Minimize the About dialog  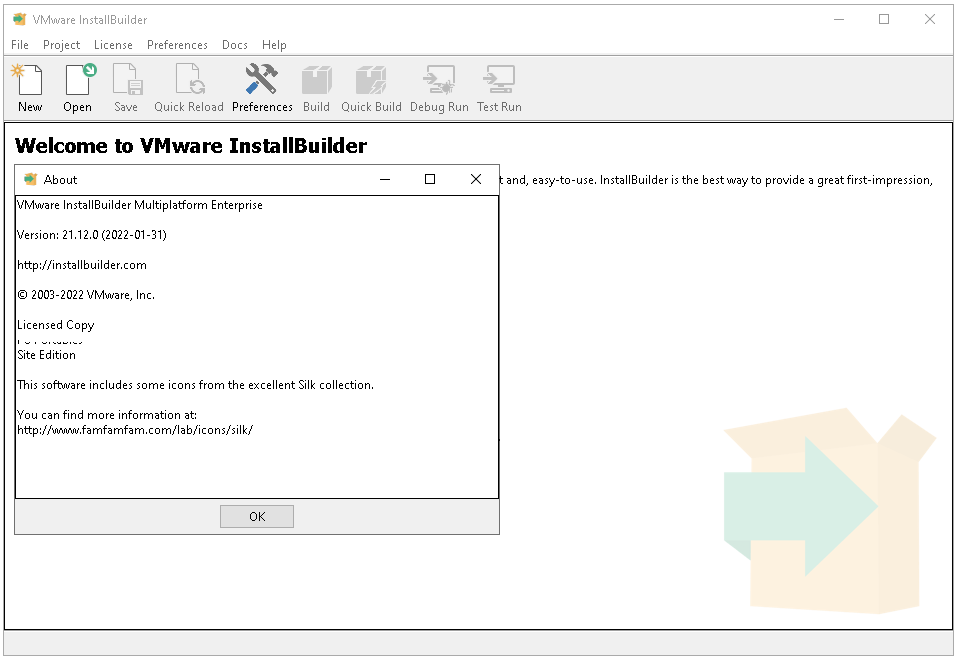click(x=385, y=179)
